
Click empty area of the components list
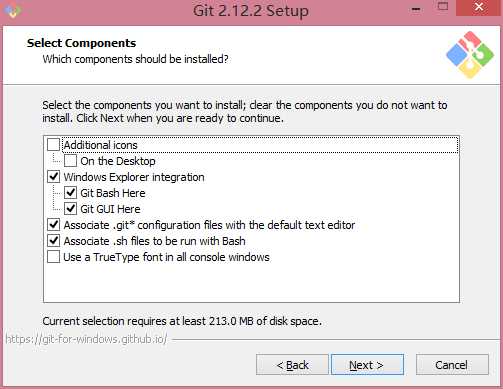(251, 283)
